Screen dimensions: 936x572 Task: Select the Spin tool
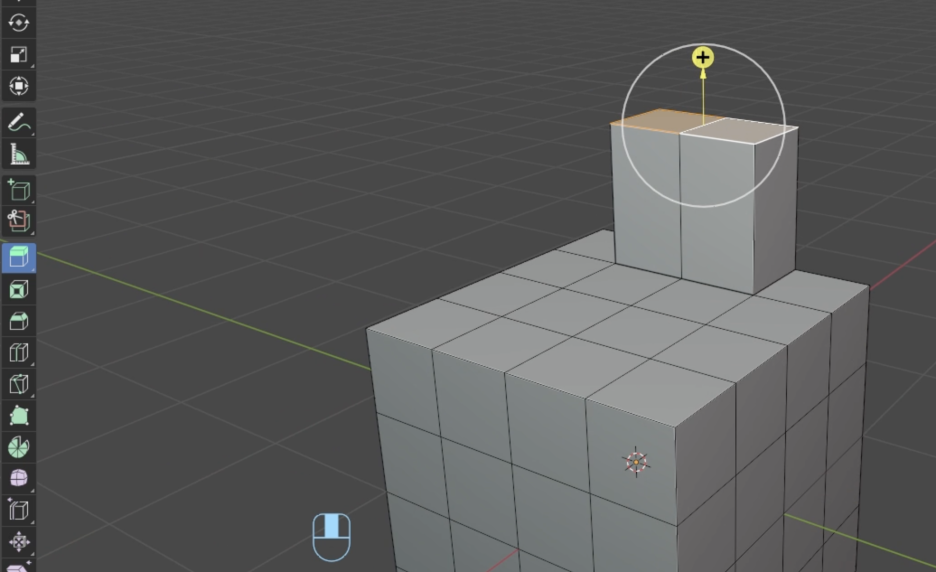pyautogui.click(x=19, y=447)
